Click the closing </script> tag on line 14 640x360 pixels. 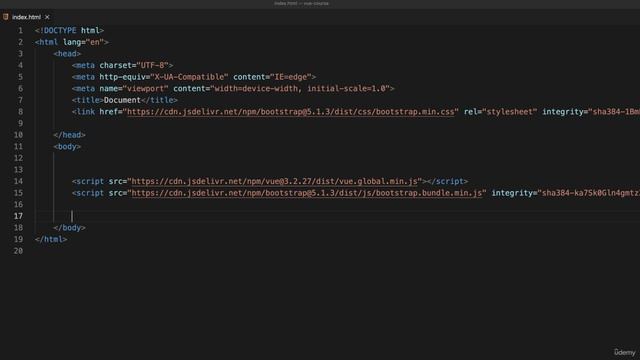coord(447,181)
